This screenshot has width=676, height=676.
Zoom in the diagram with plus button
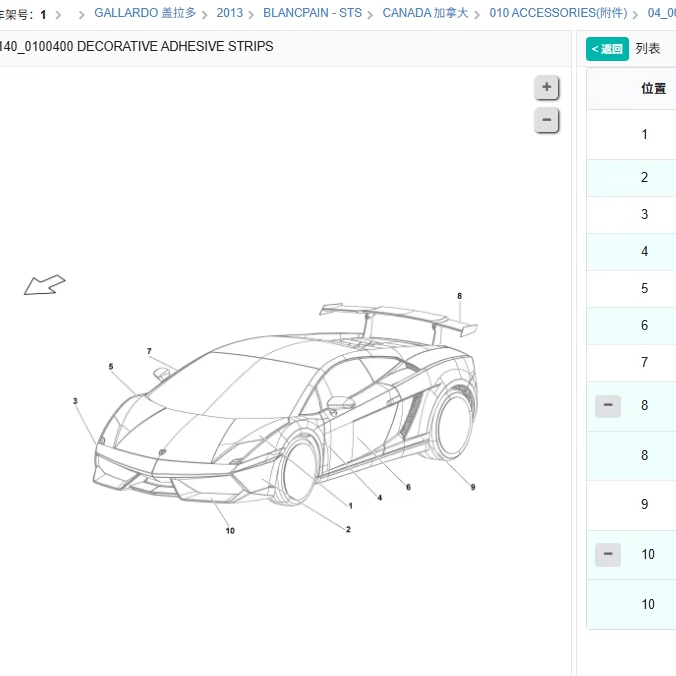546,88
